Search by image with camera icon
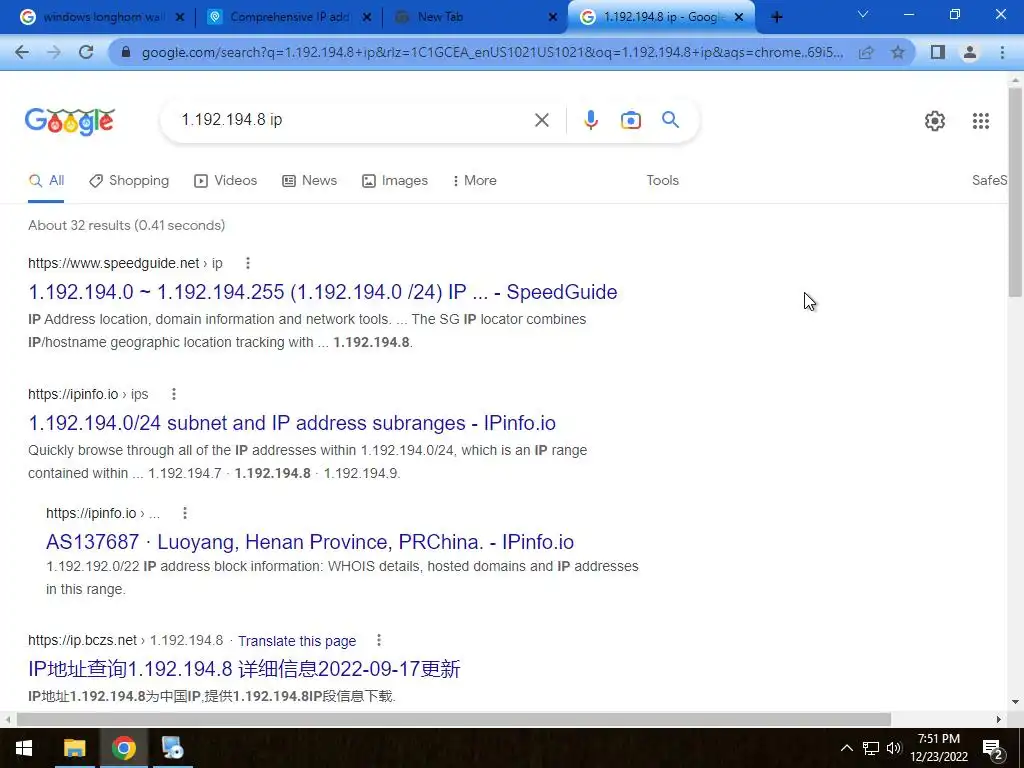This screenshot has width=1024, height=768. (x=630, y=120)
